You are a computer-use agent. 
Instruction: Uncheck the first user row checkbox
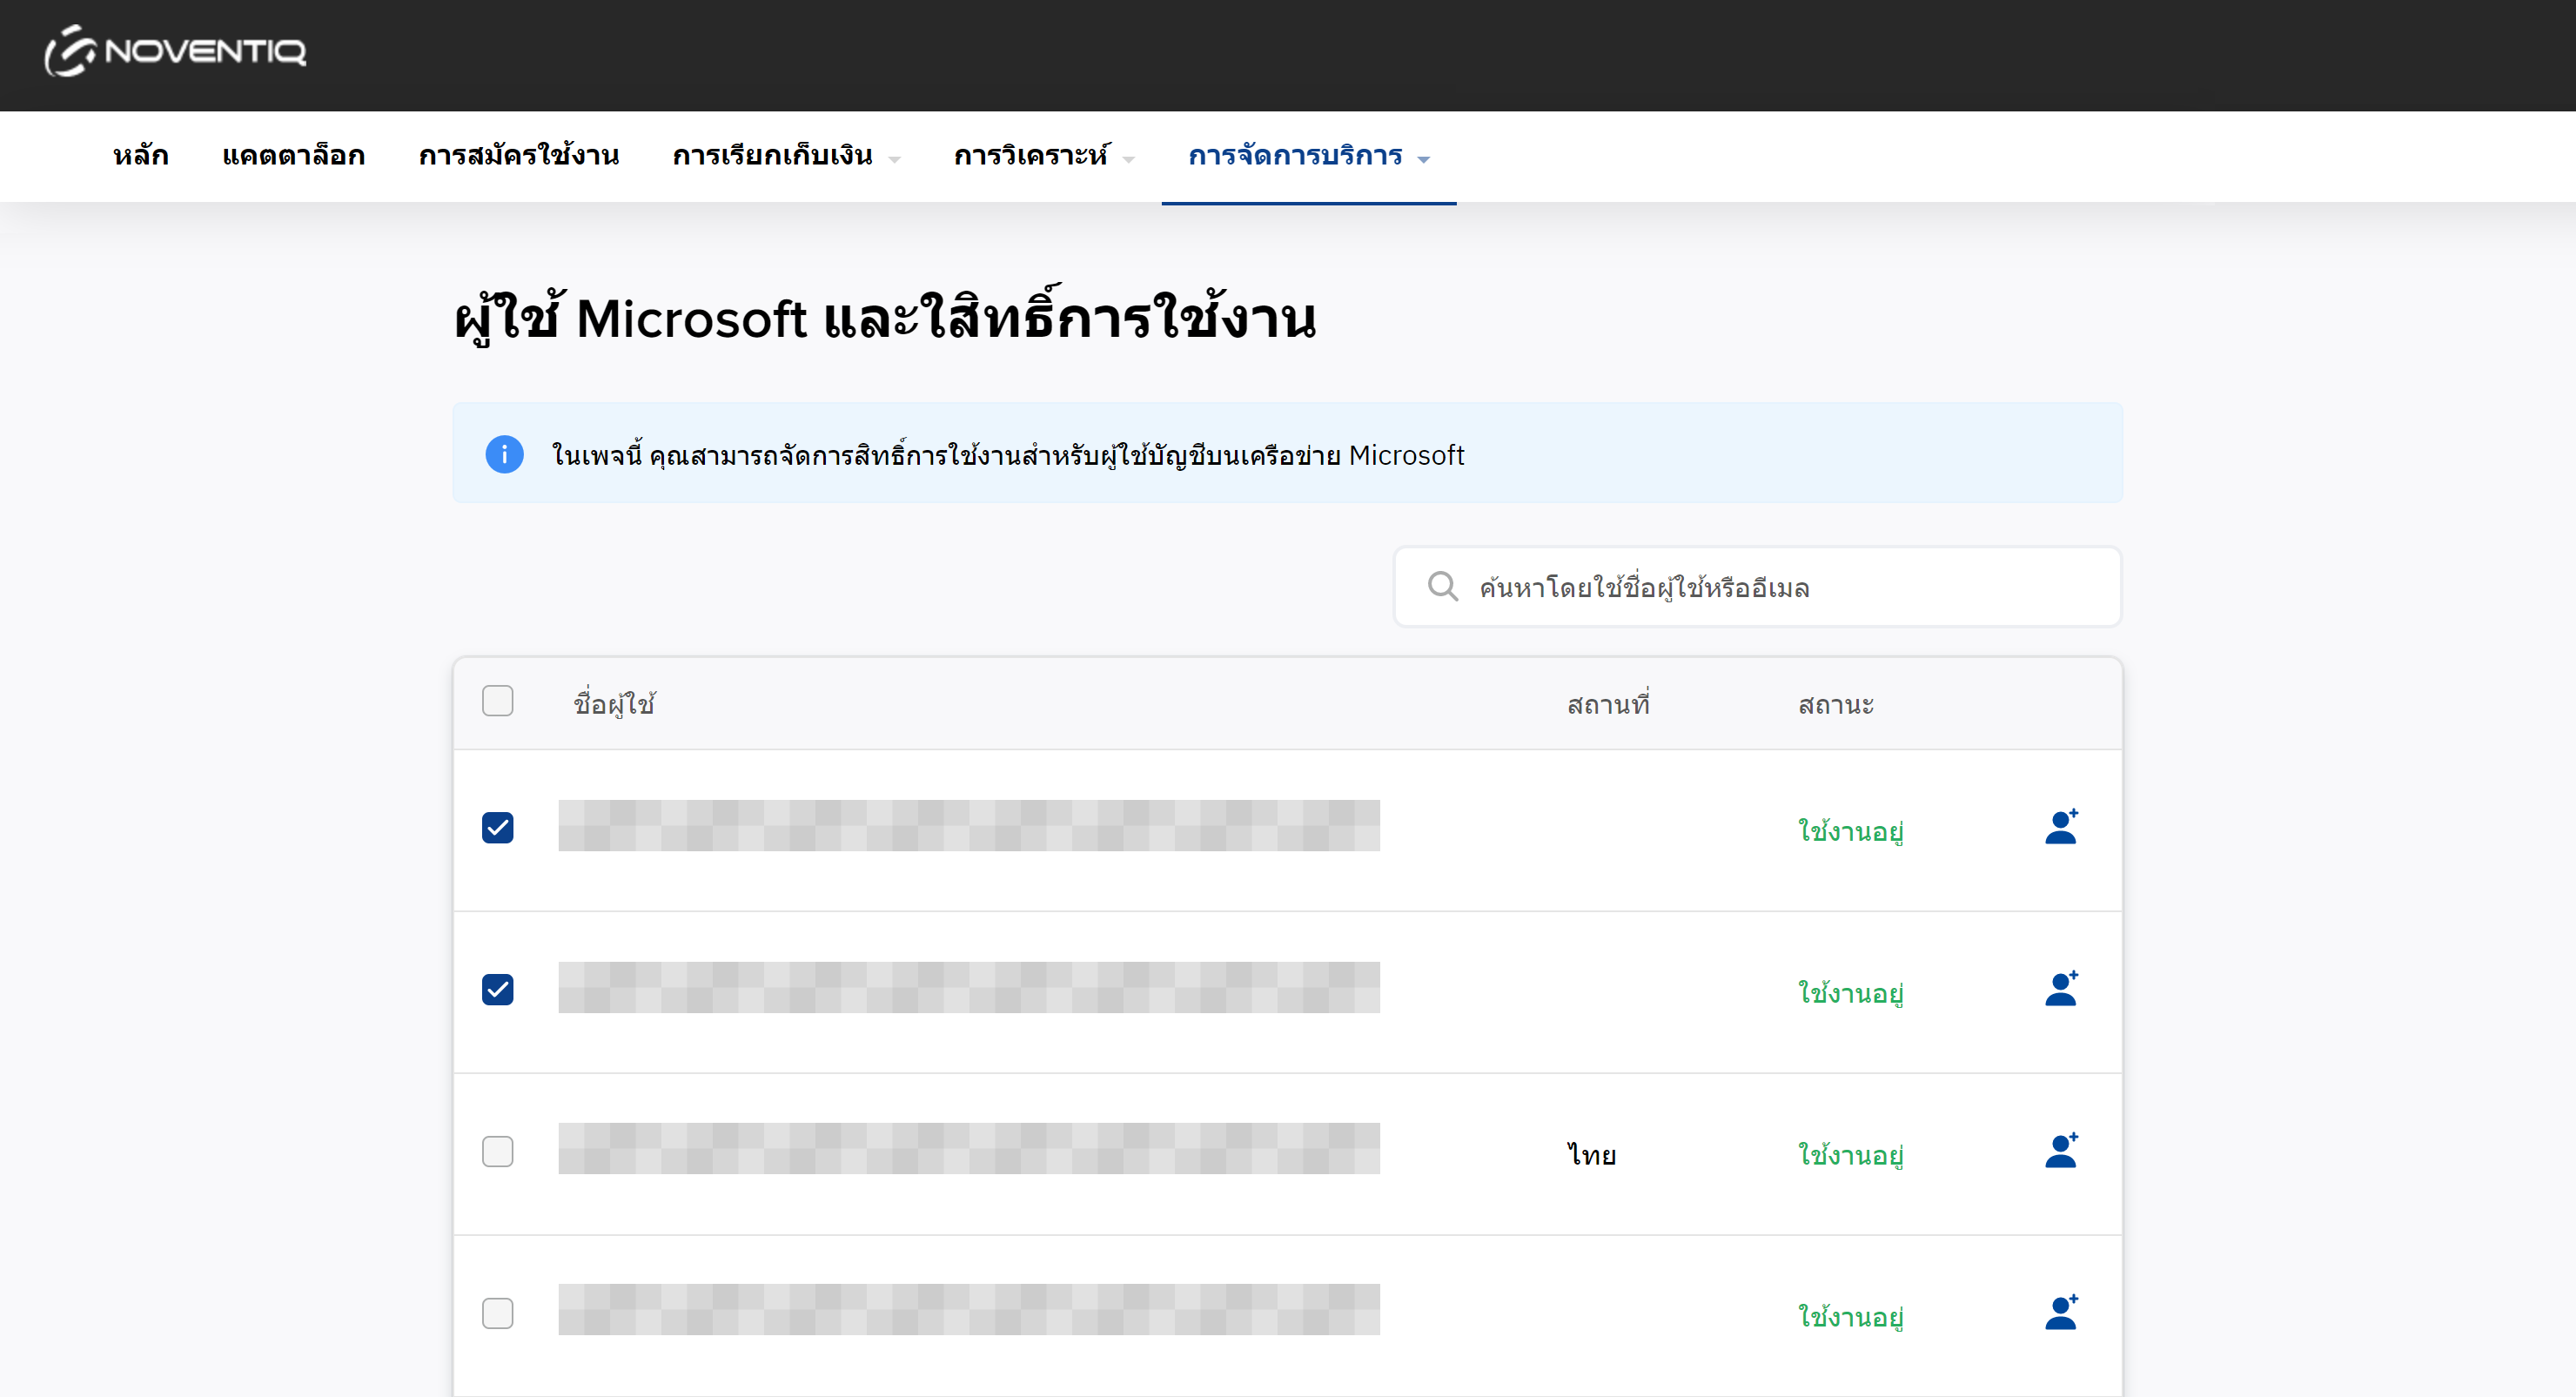(x=497, y=827)
